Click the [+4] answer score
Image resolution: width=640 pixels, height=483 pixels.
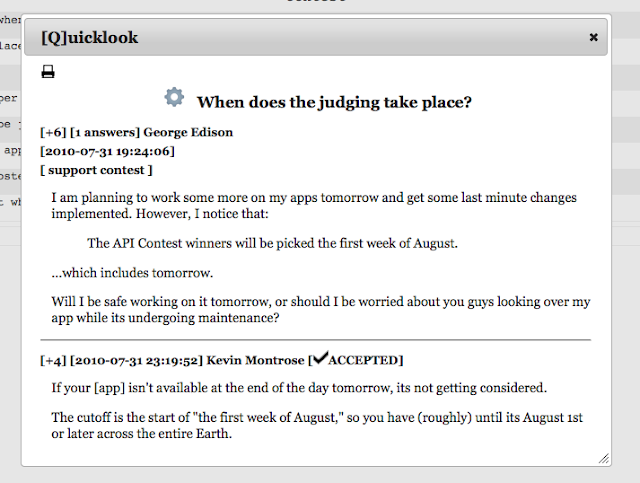pyautogui.click(x=53, y=360)
